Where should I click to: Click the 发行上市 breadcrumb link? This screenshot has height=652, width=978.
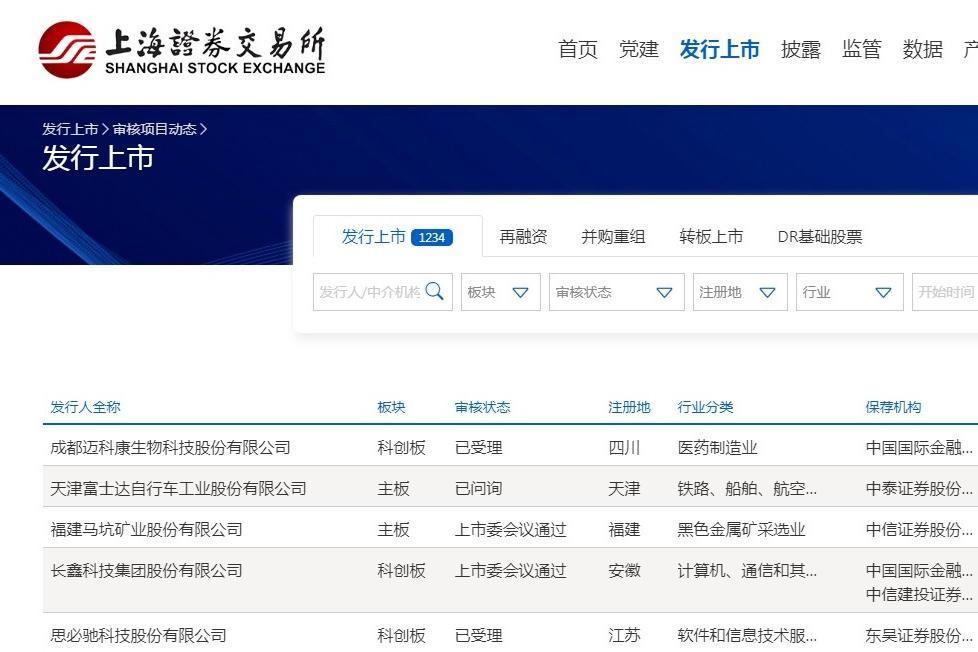[70, 129]
